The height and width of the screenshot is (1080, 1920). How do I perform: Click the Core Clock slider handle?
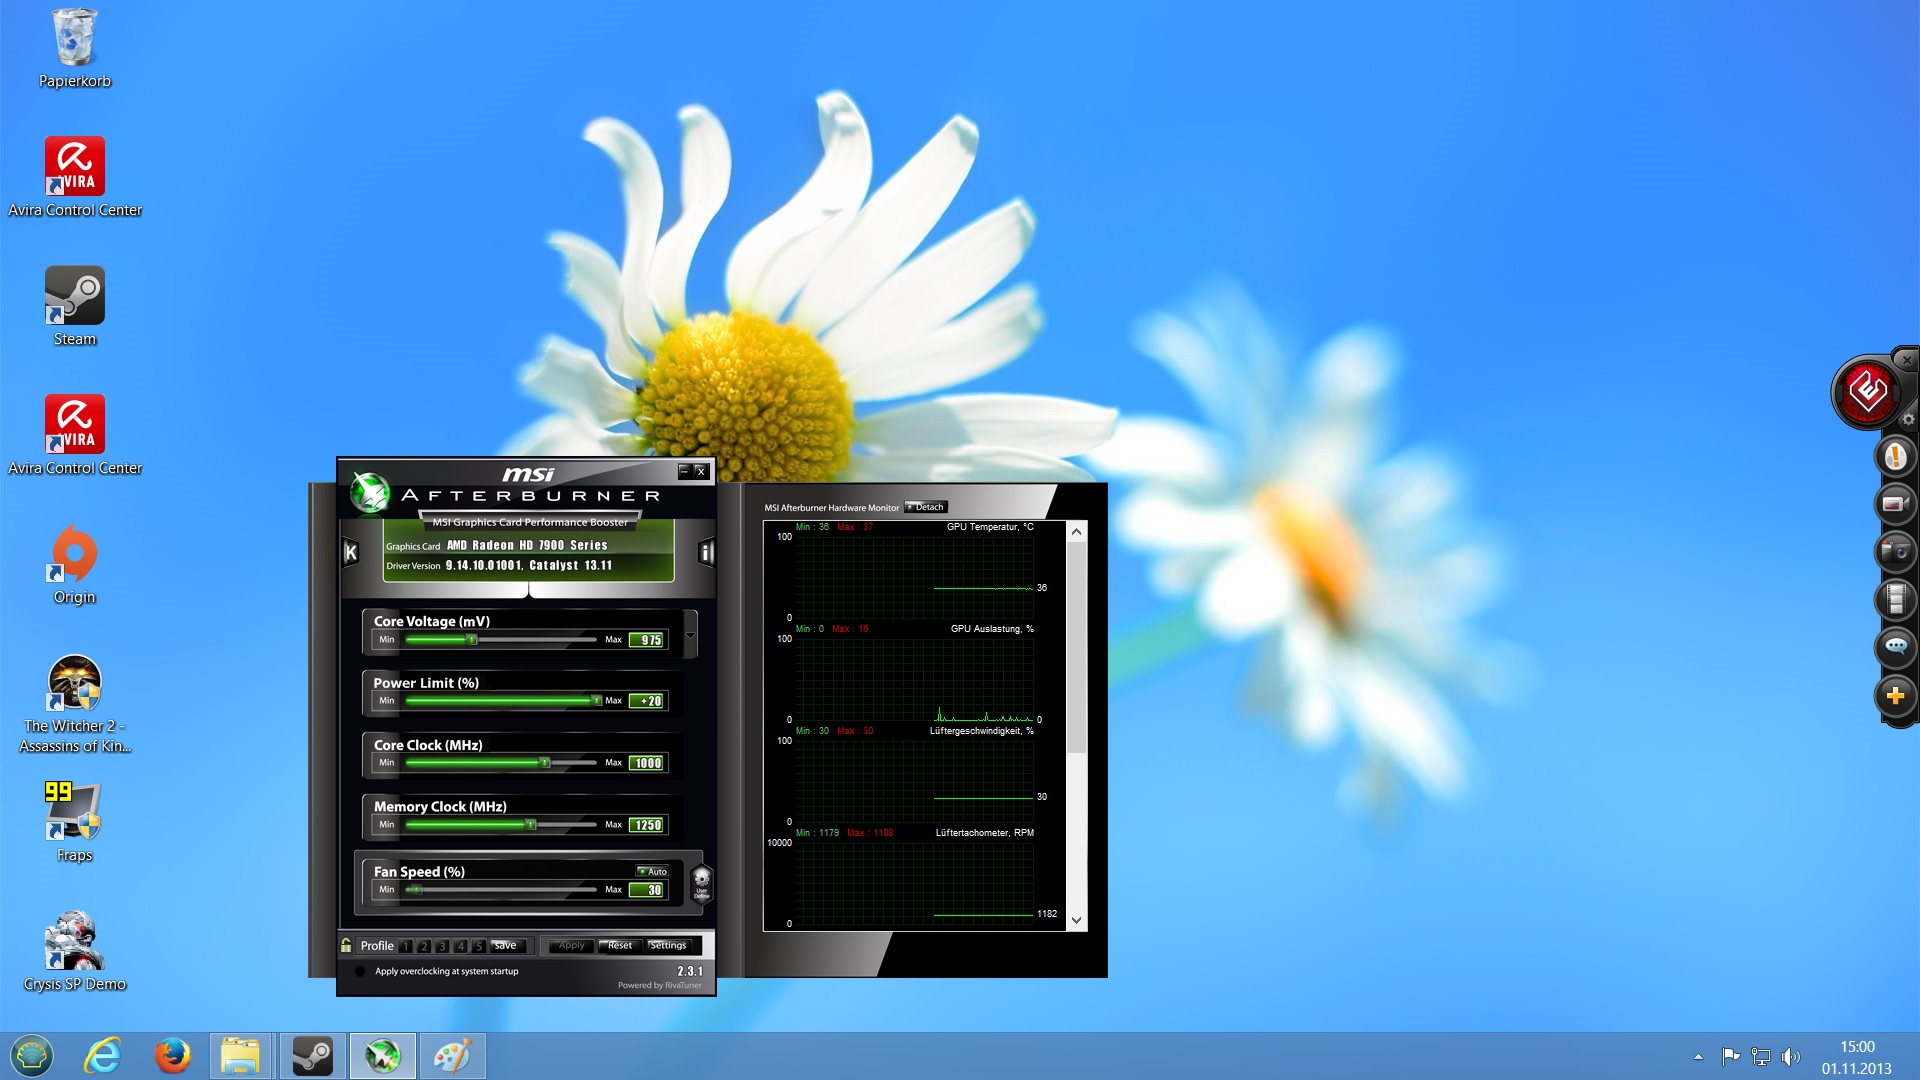coord(545,763)
